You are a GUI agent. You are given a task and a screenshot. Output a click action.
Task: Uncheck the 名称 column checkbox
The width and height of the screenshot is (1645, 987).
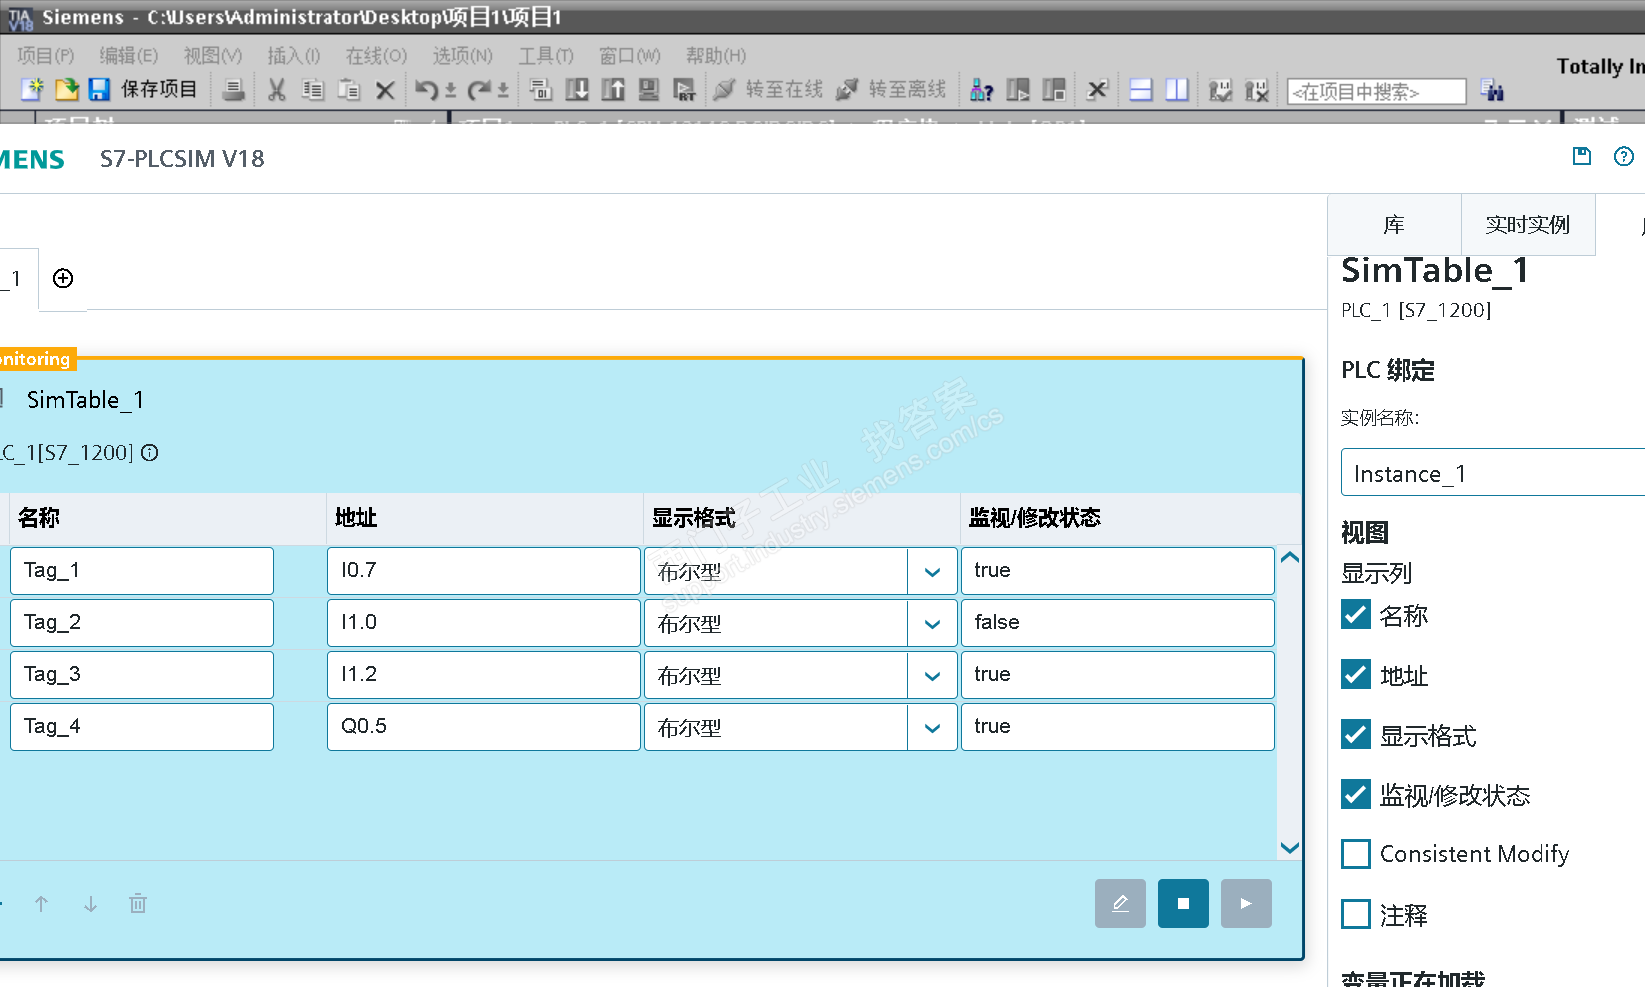1356,615
